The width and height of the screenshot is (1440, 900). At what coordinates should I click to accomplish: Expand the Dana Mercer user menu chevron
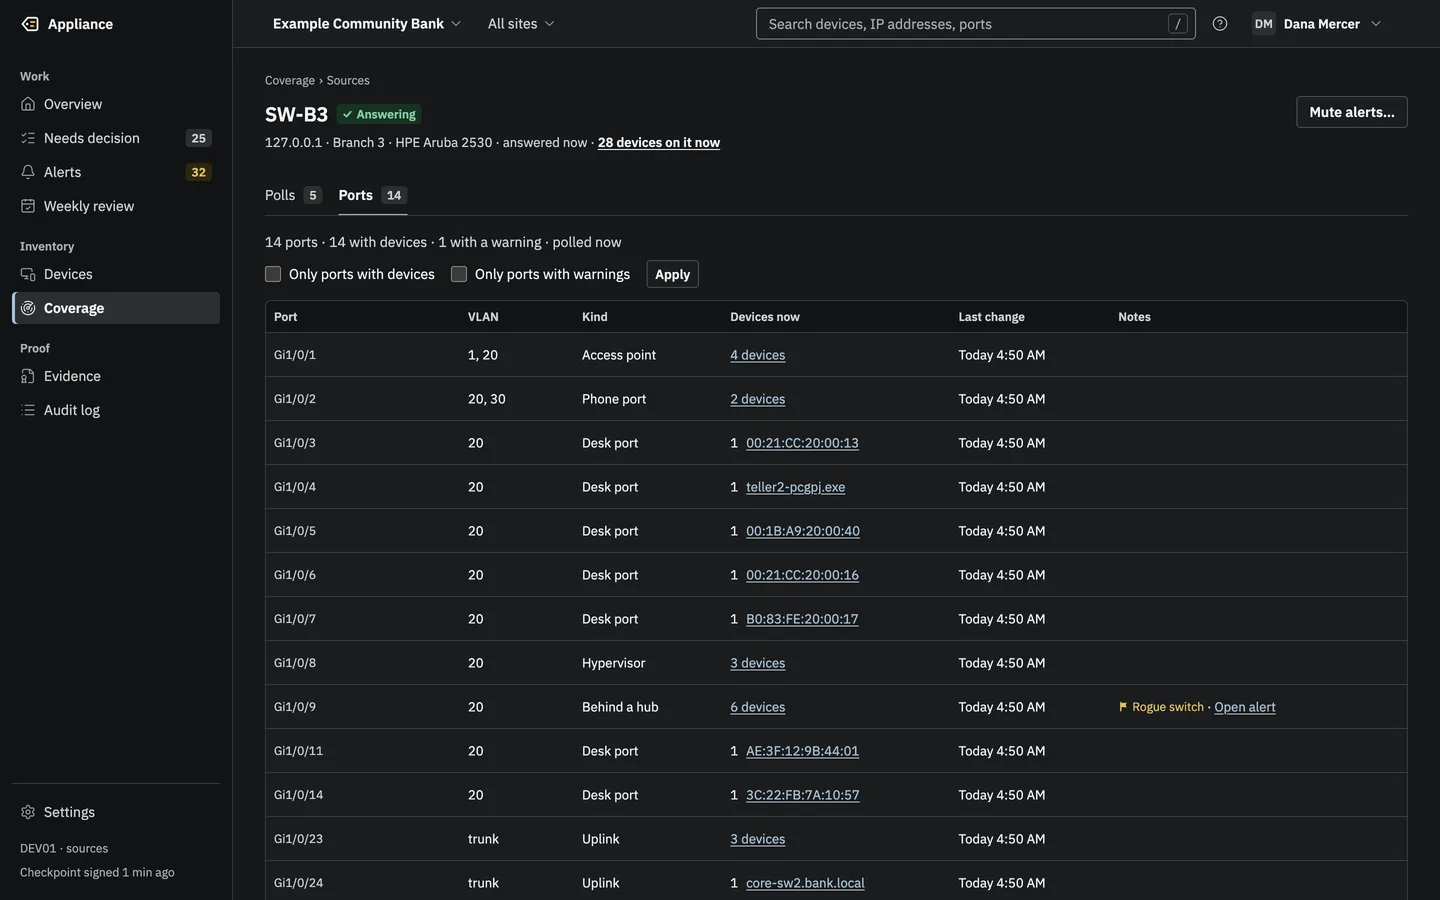tap(1376, 24)
